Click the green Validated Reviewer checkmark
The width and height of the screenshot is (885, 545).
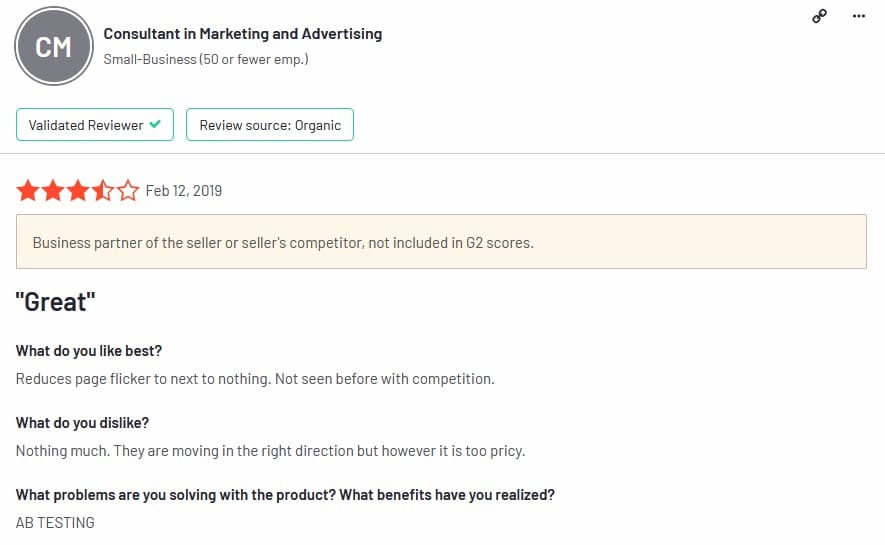click(x=155, y=125)
